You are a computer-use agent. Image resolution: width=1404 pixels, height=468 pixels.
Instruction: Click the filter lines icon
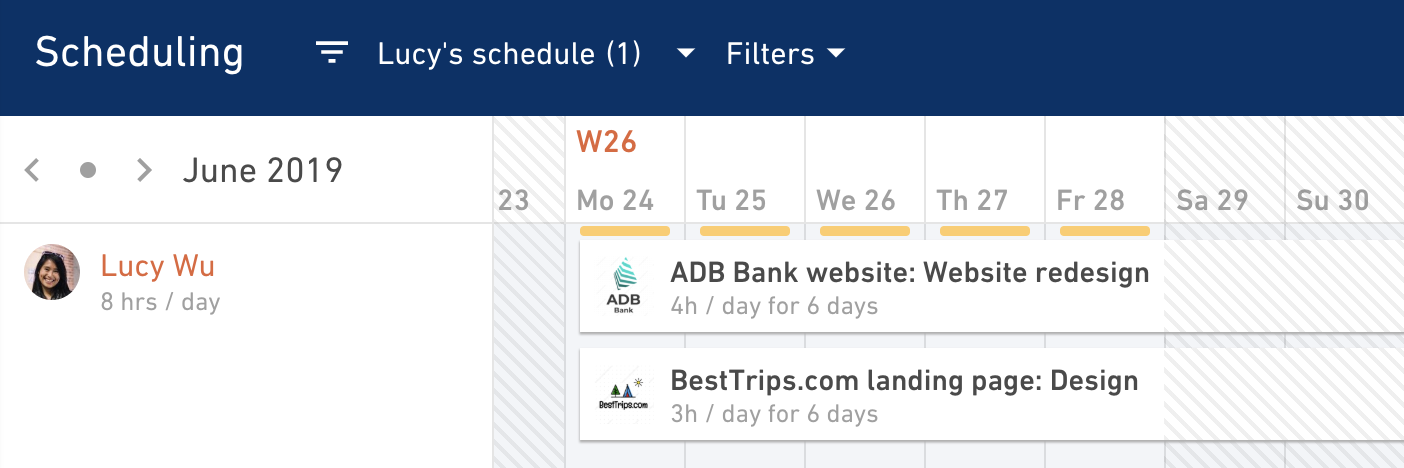pos(332,53)
